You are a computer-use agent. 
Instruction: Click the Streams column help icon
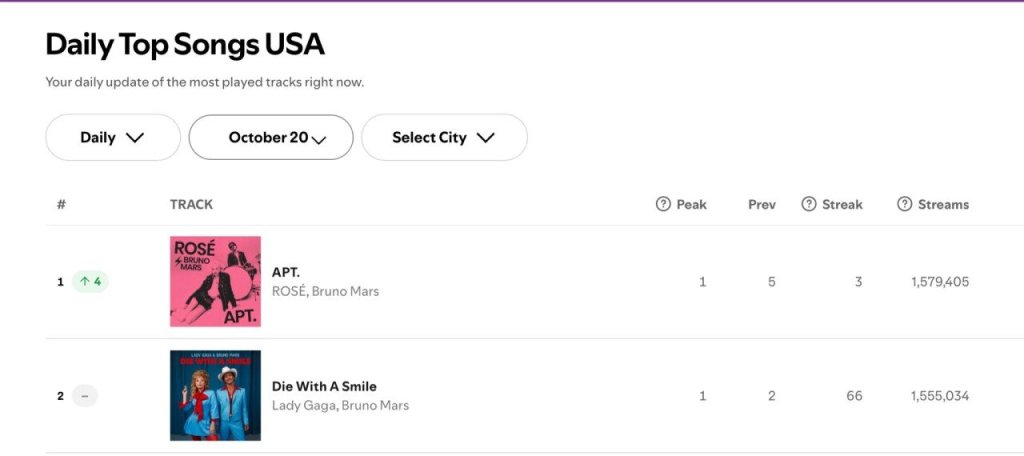905,204
